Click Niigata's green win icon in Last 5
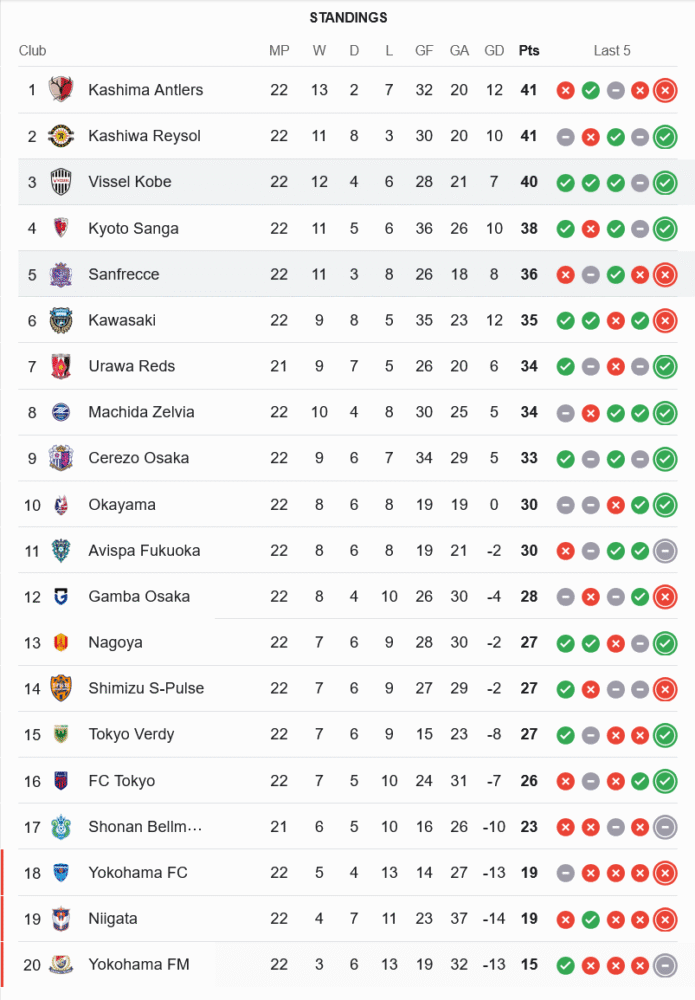695x1000 pixels. 590,919
